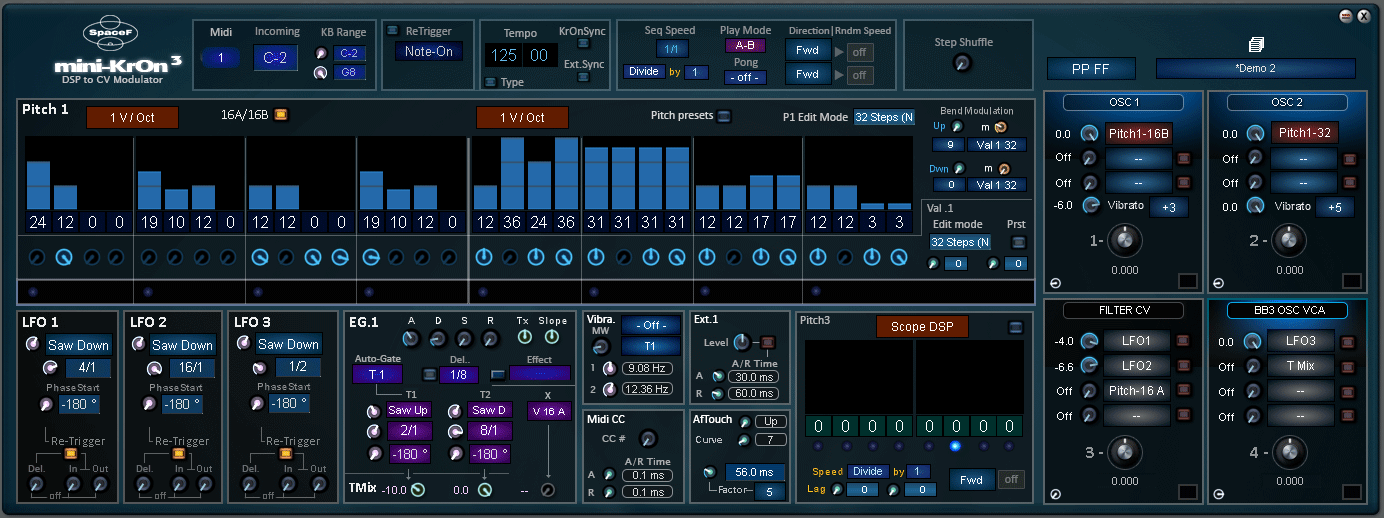This screenshot has height=518, width=1384.
Task: Click the EG.1 Slope knob
Action: [x=553, y=338]
